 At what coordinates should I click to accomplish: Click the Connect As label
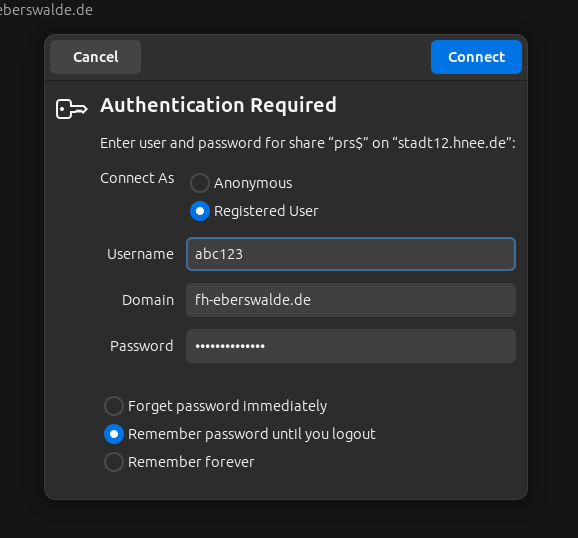pos(137,178)
